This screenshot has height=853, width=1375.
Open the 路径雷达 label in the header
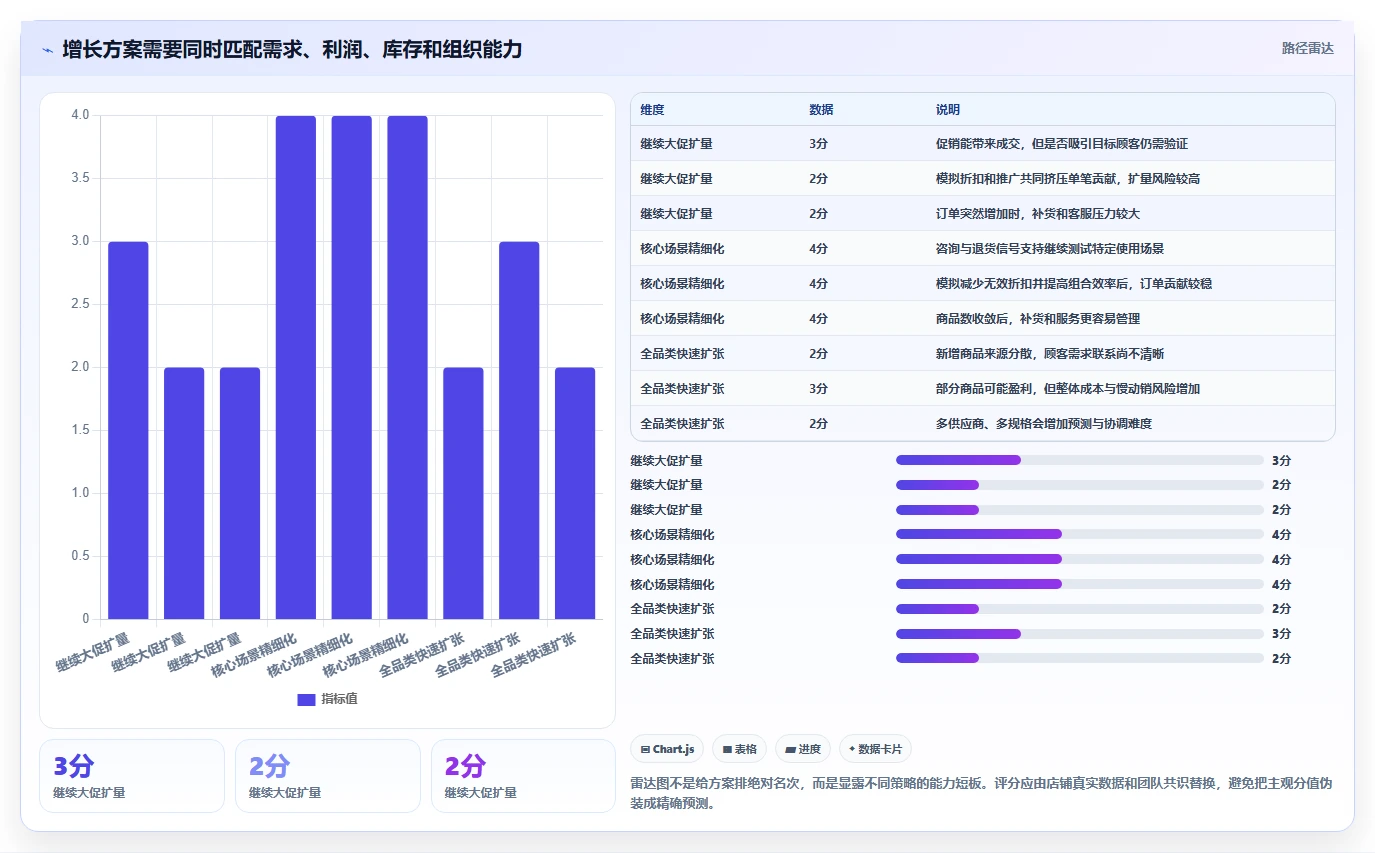[x=1308, y=48]
